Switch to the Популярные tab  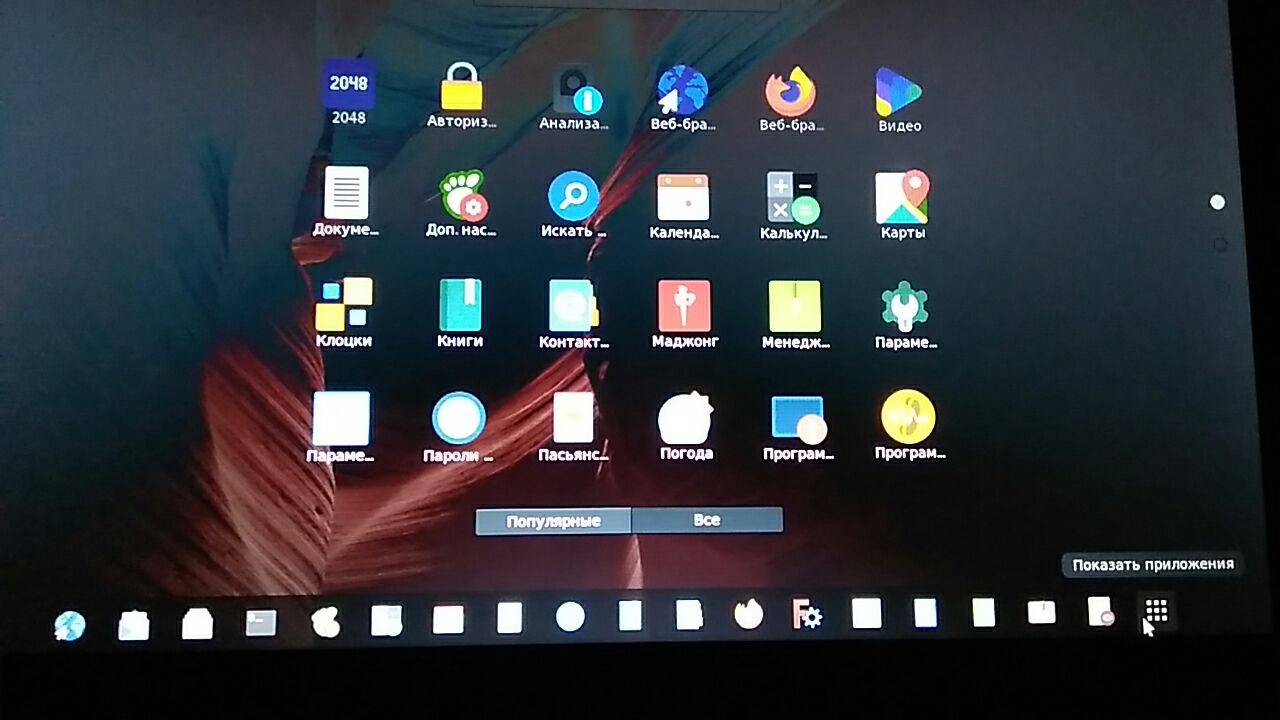pos(553,521)
